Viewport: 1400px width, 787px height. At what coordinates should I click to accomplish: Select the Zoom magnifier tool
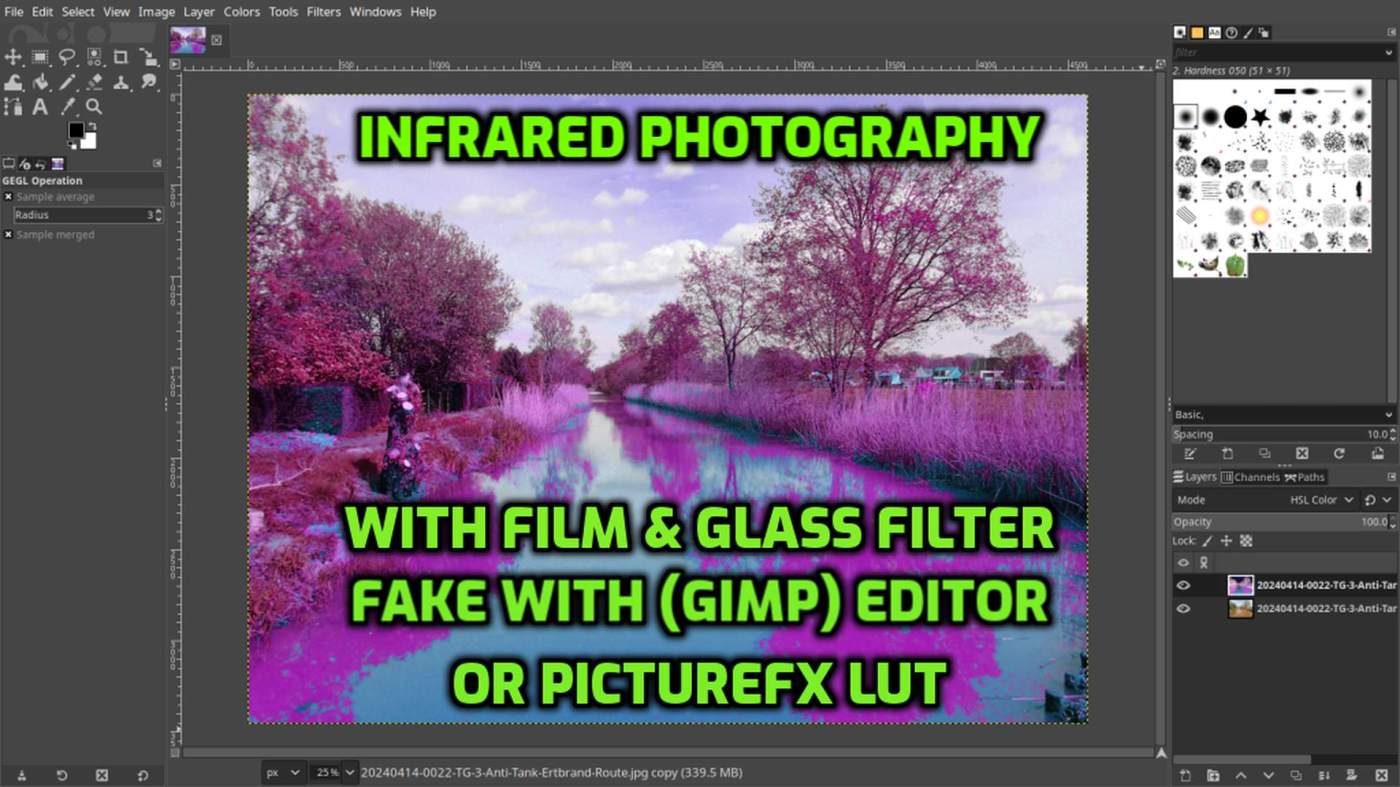[x=94, y=106]
